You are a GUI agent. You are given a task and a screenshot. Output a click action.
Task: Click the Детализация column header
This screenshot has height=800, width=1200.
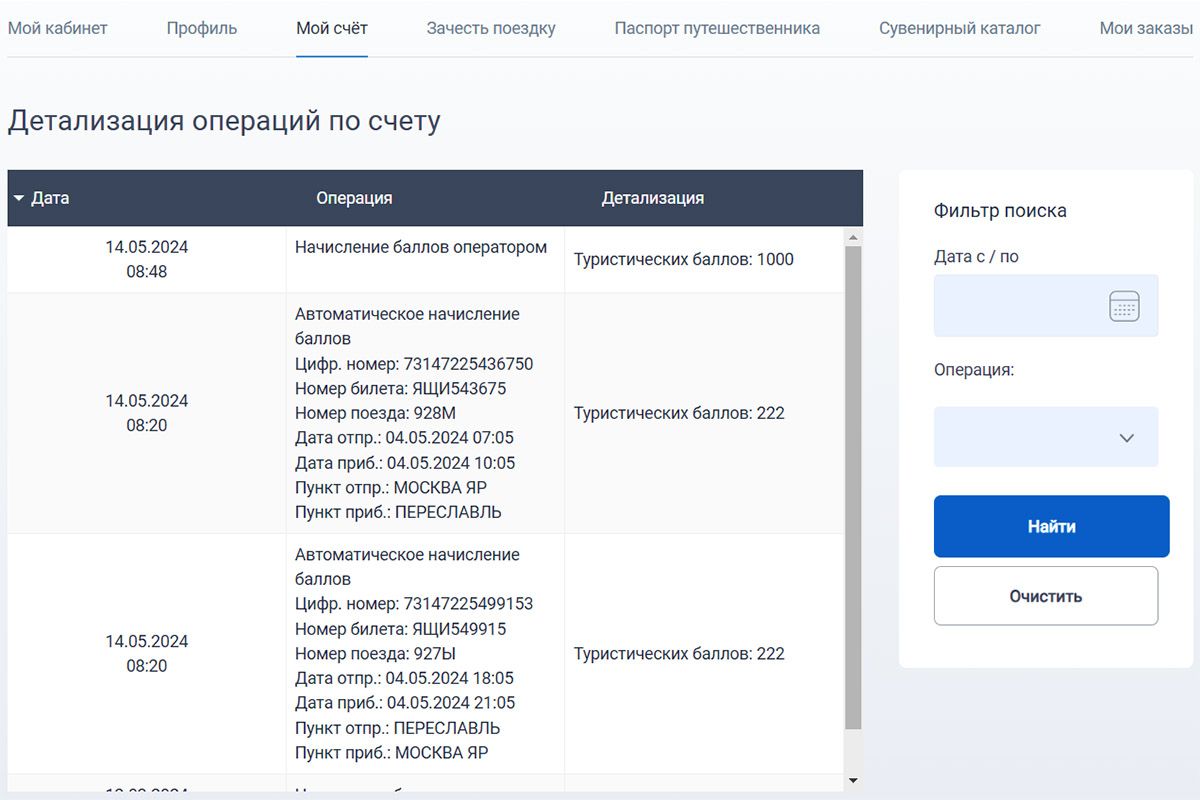pyautogui.click(x=652, y=198)
